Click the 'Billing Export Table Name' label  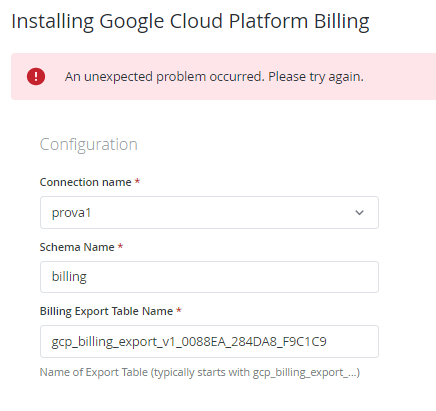point(106,311)
